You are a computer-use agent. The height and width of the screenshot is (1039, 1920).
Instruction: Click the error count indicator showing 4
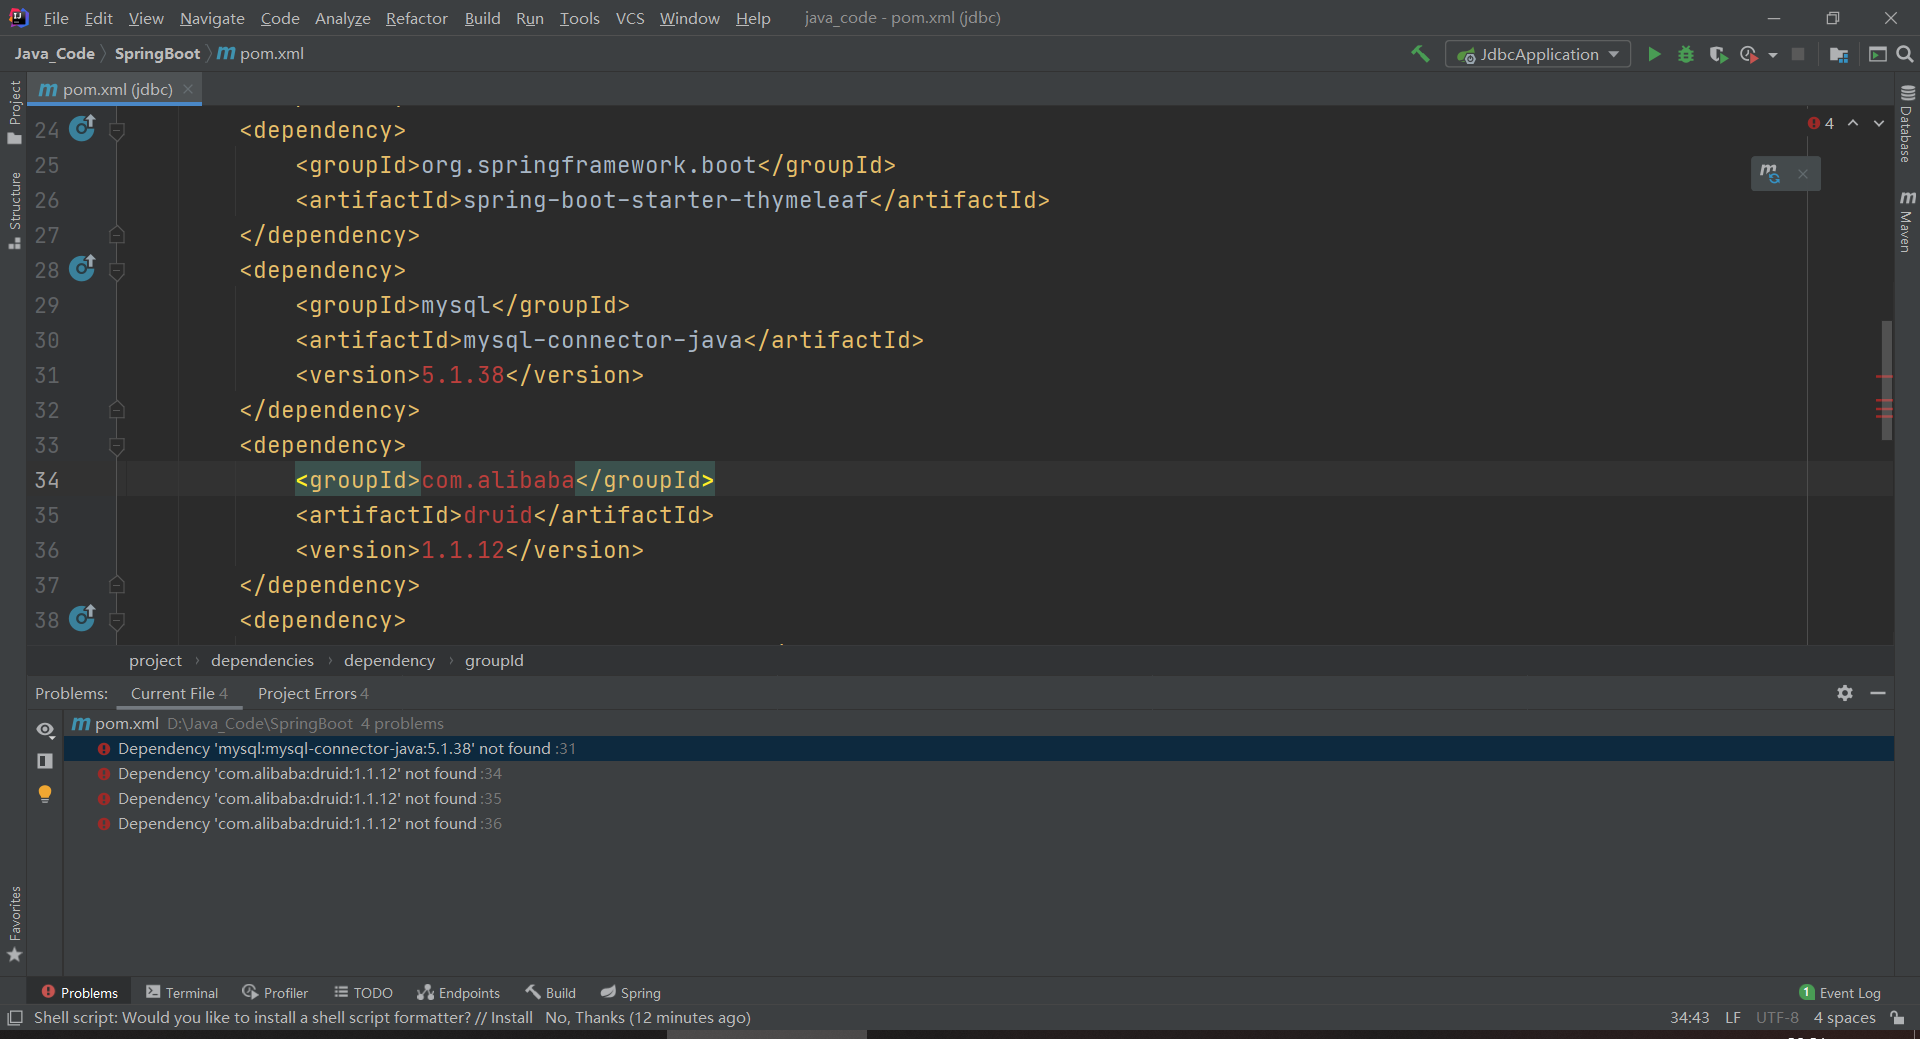pyautogui.click(x=1821, y=123)
